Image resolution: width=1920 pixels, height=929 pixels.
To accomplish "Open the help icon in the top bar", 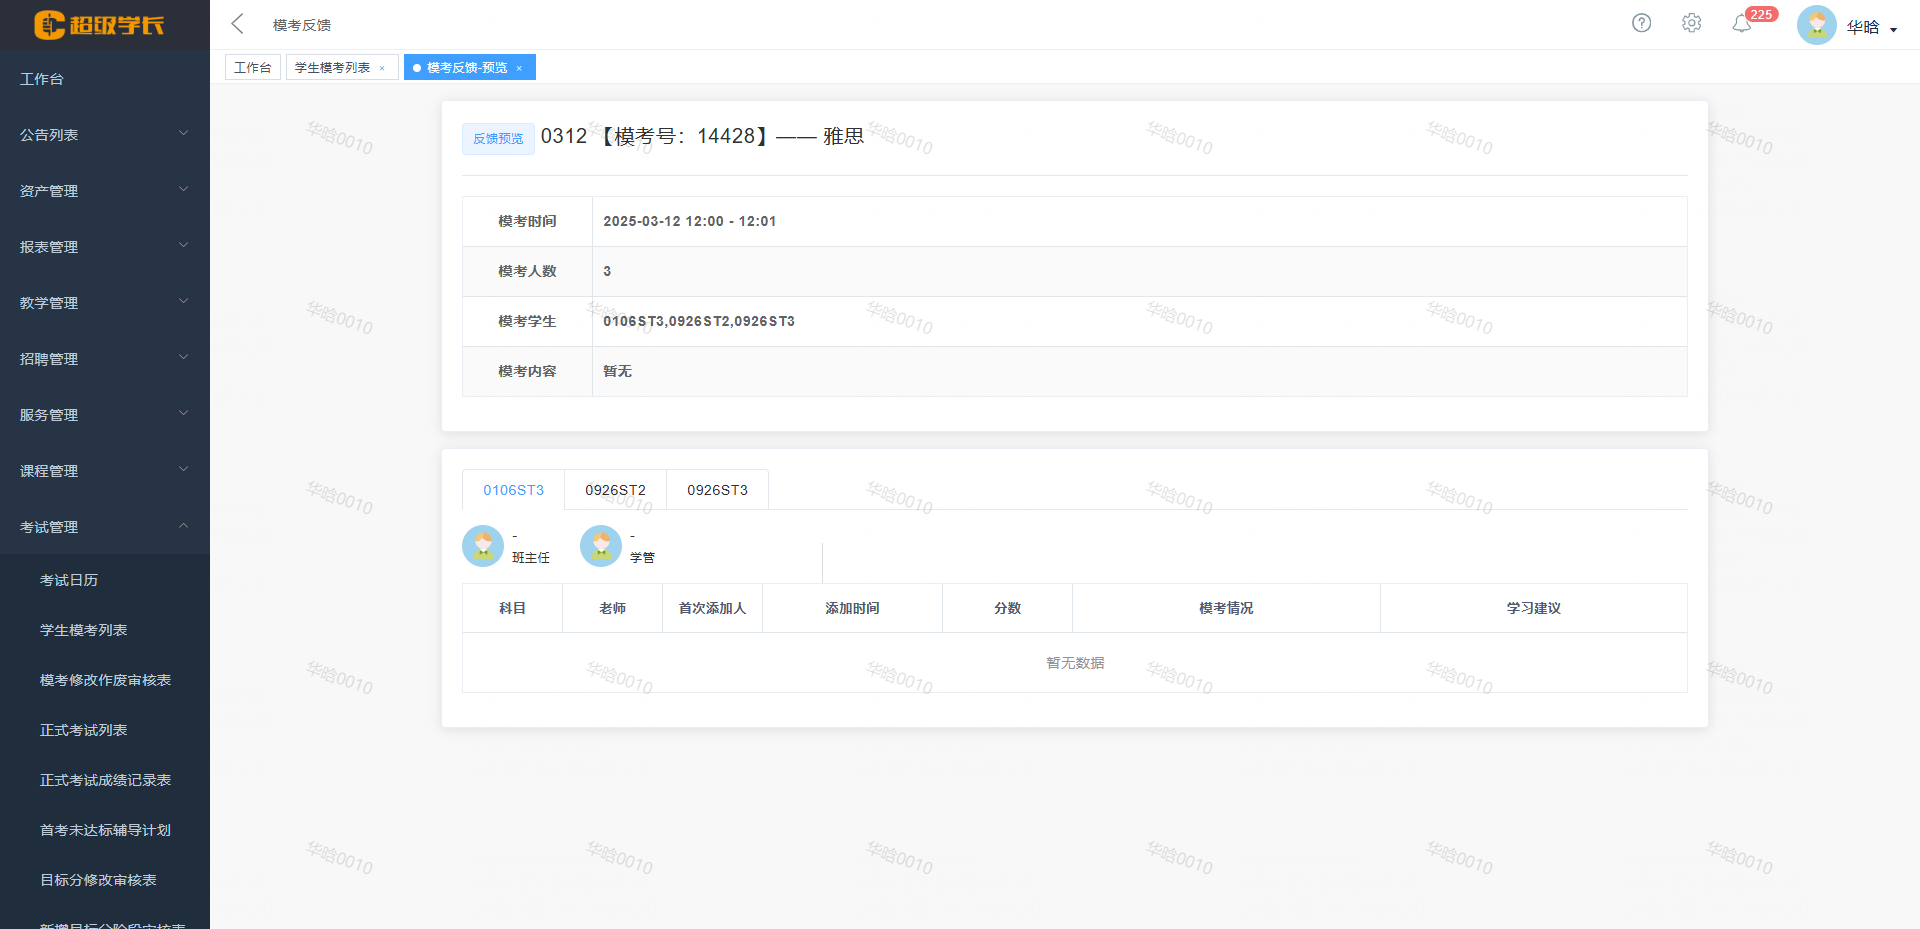I will [x=1641, y=22].
